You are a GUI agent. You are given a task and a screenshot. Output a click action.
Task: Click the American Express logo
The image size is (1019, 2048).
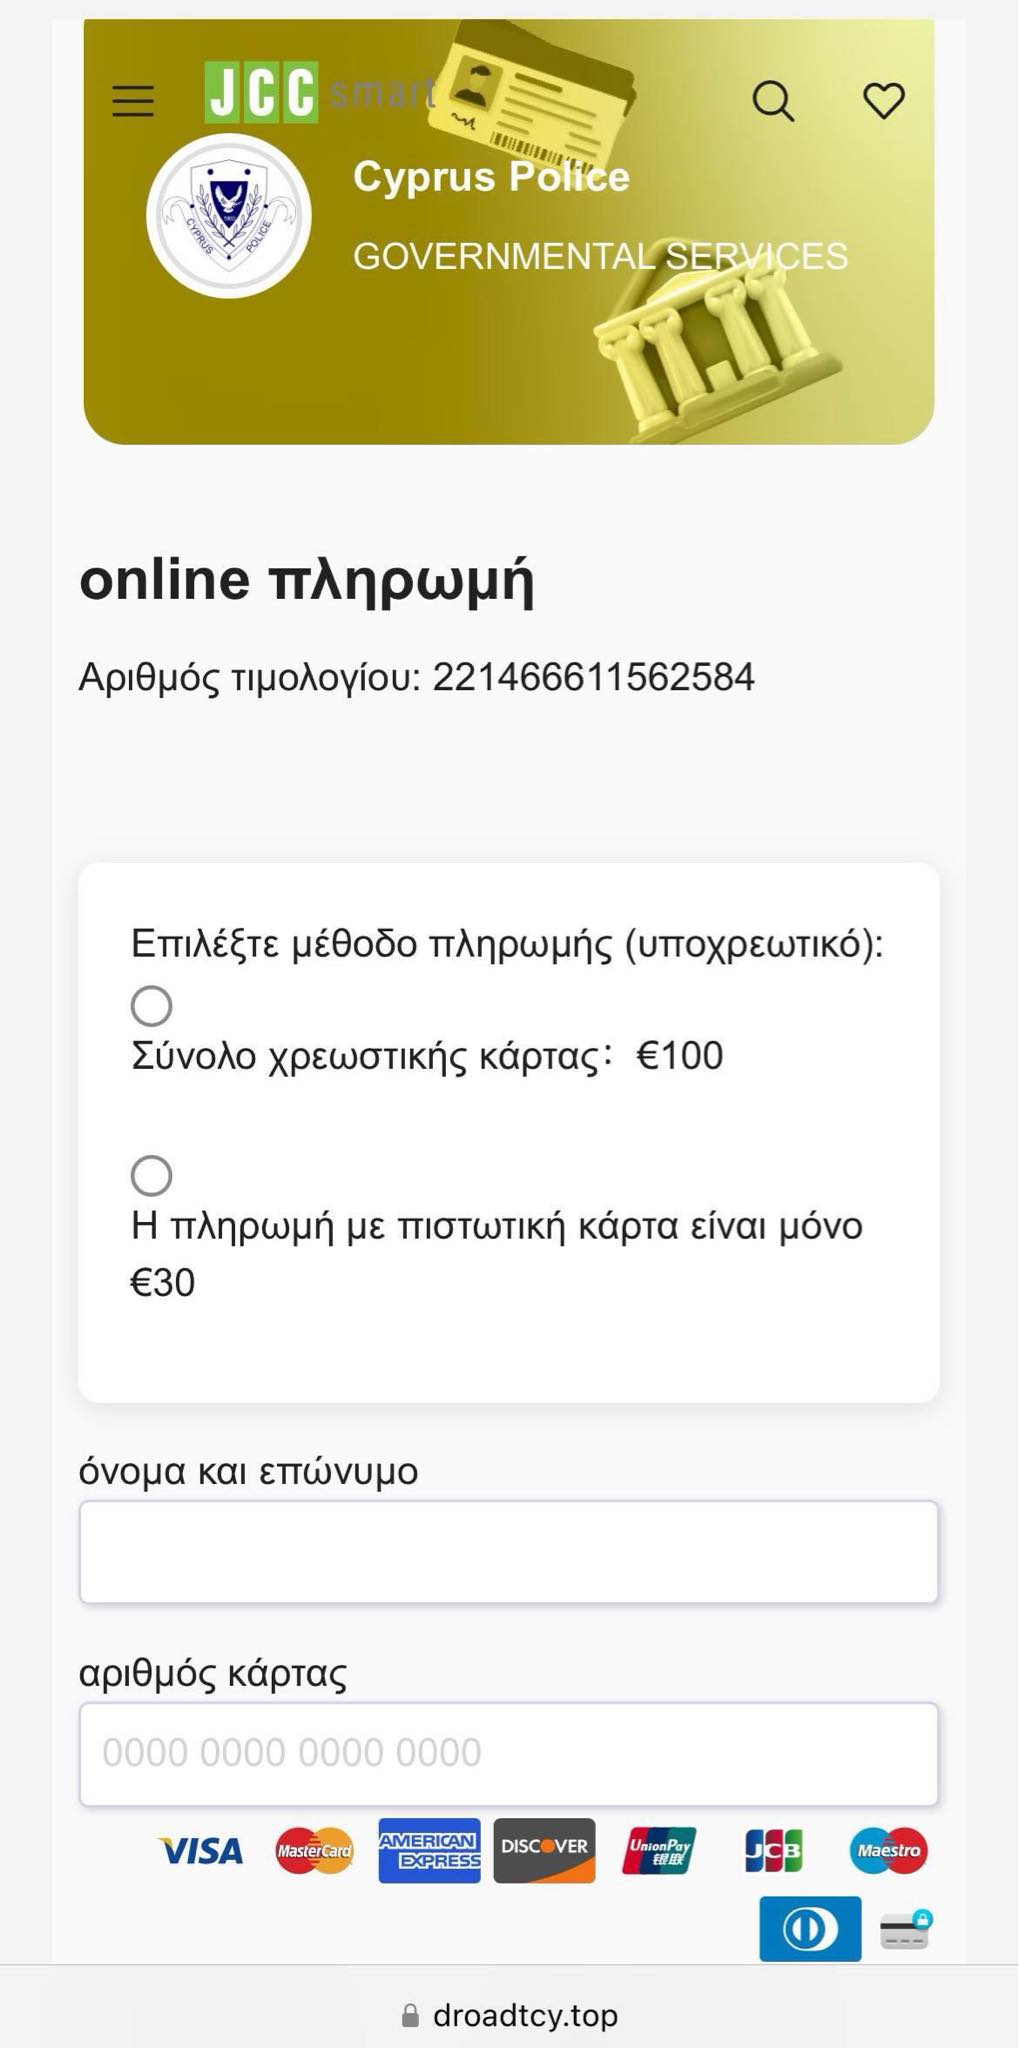tap(429, 1851)
